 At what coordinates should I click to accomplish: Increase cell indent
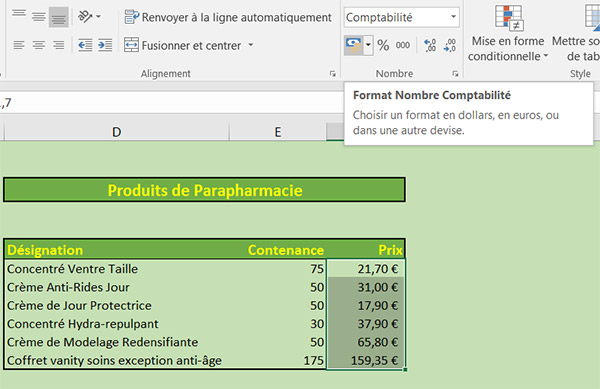coord(105,45)
